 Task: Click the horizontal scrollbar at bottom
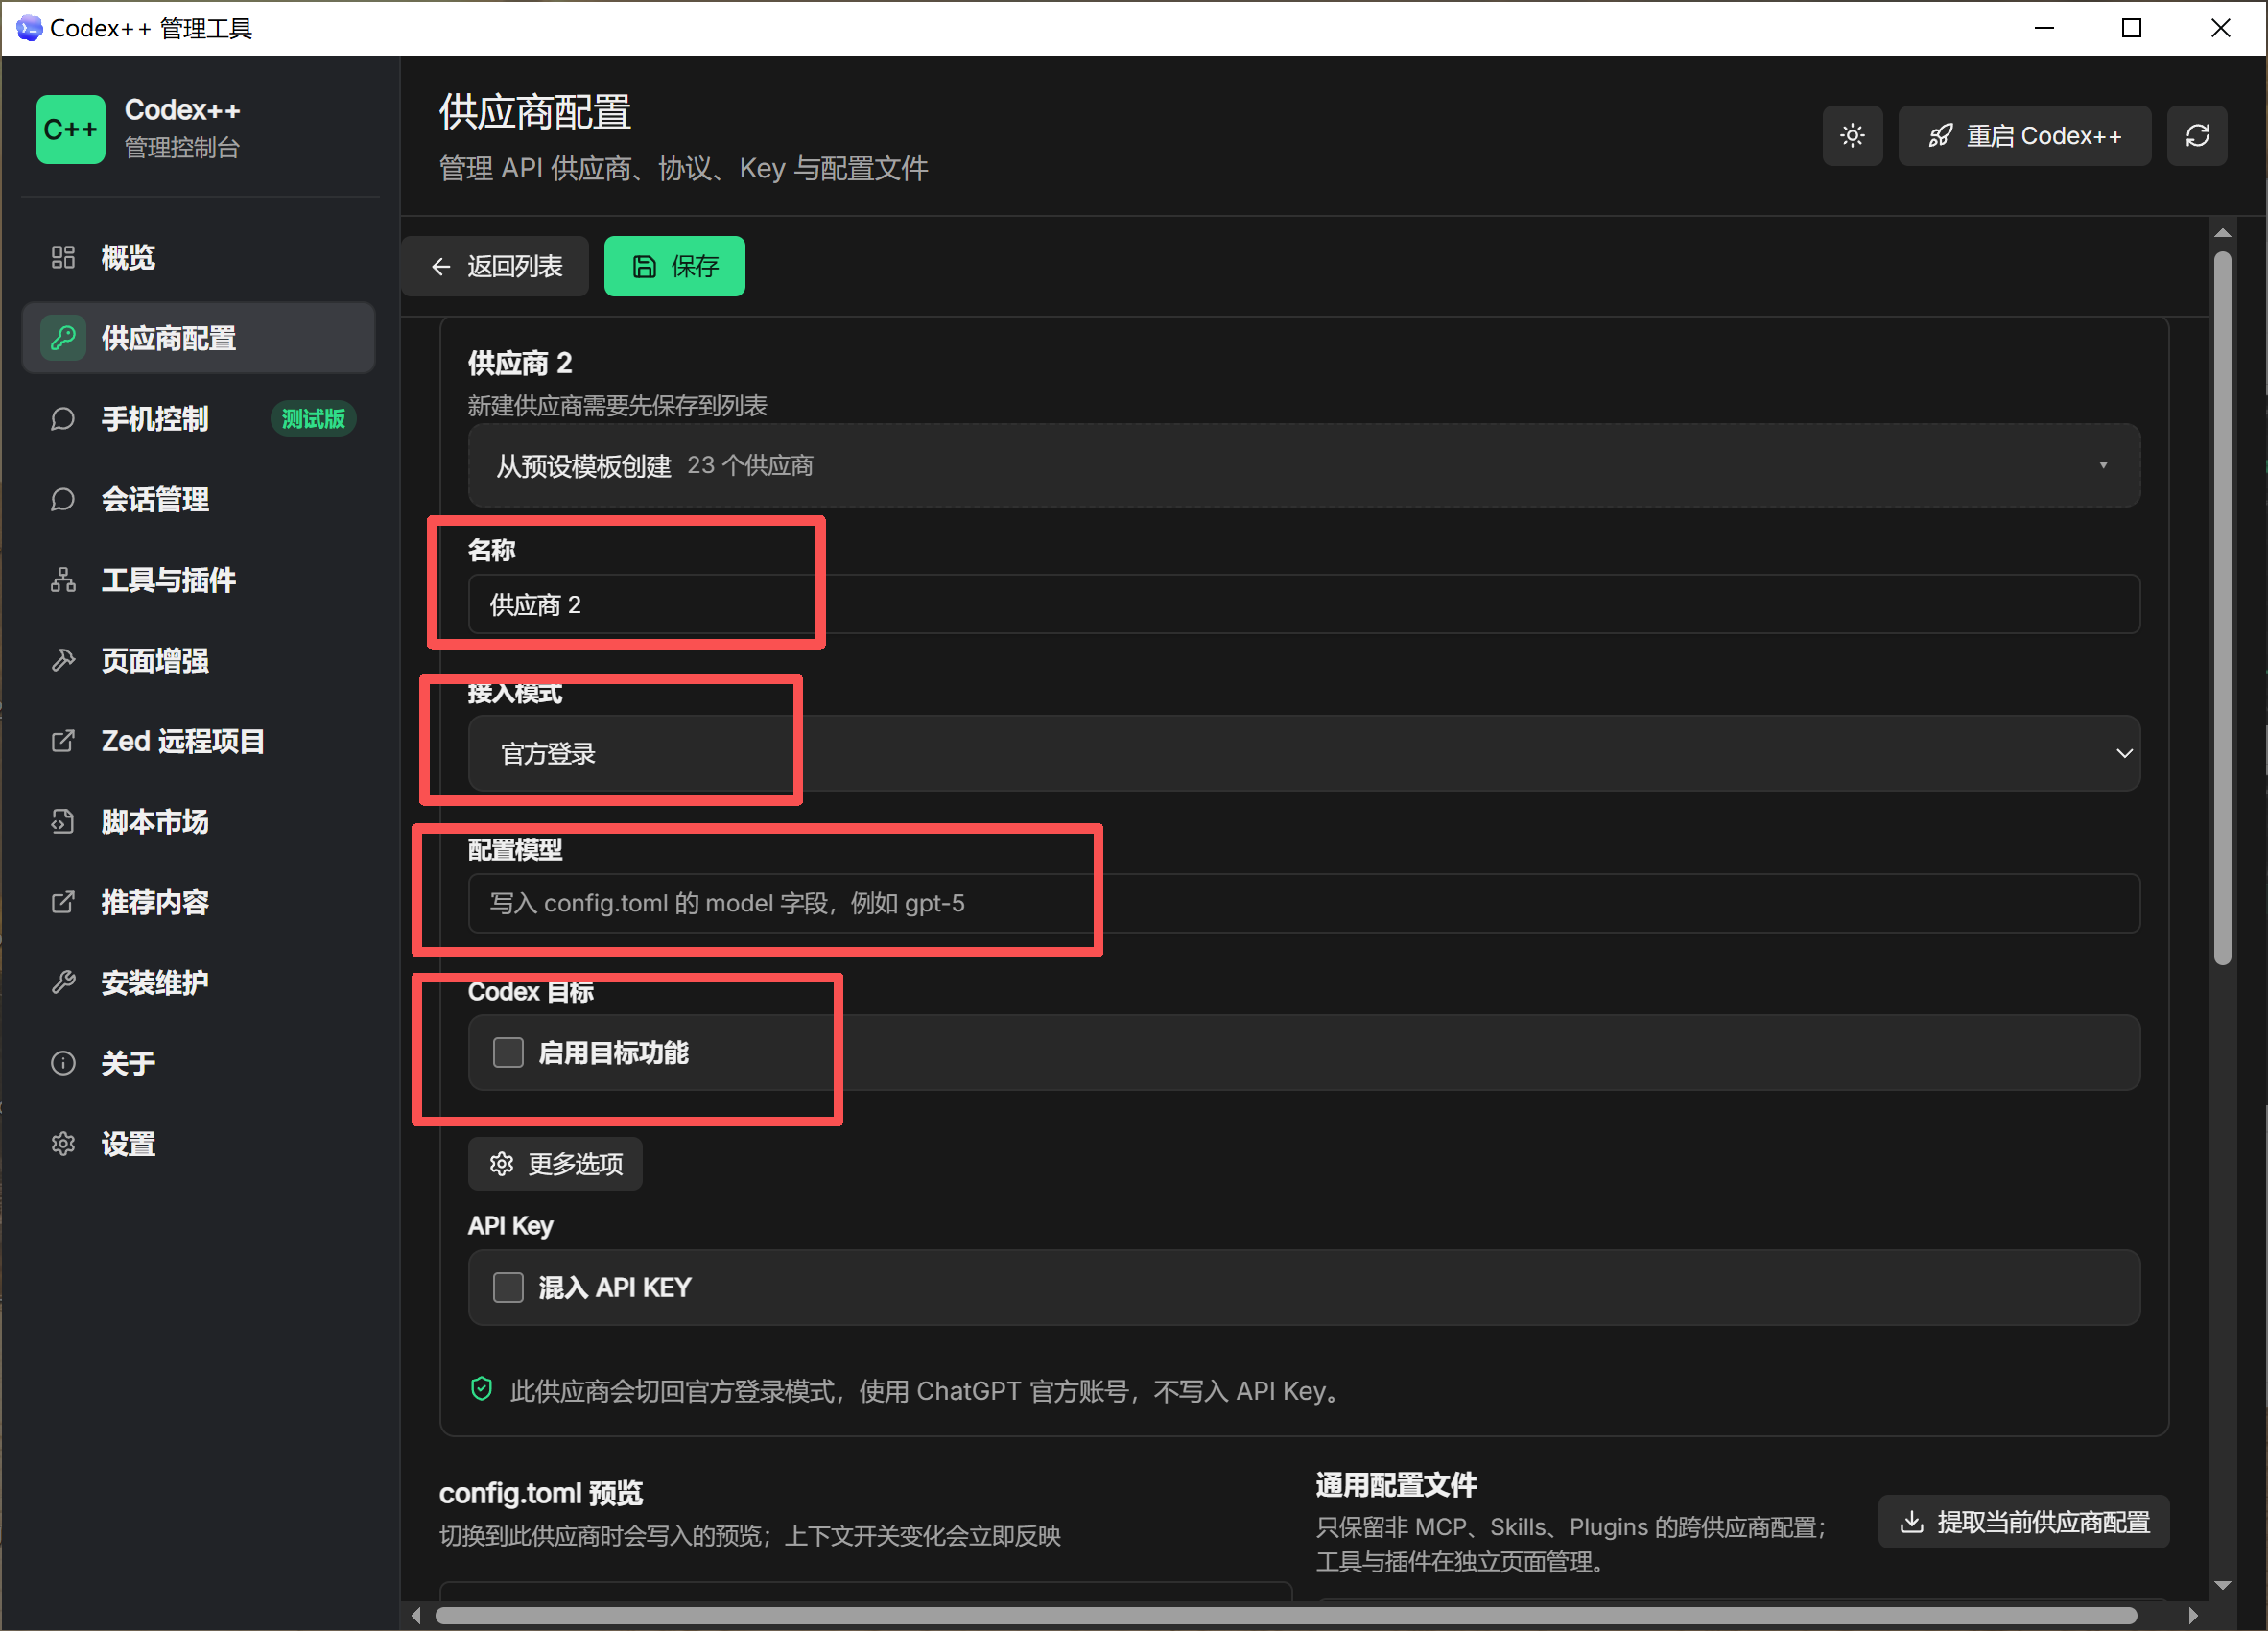pyautogui.click(x=1286, y=1615)
